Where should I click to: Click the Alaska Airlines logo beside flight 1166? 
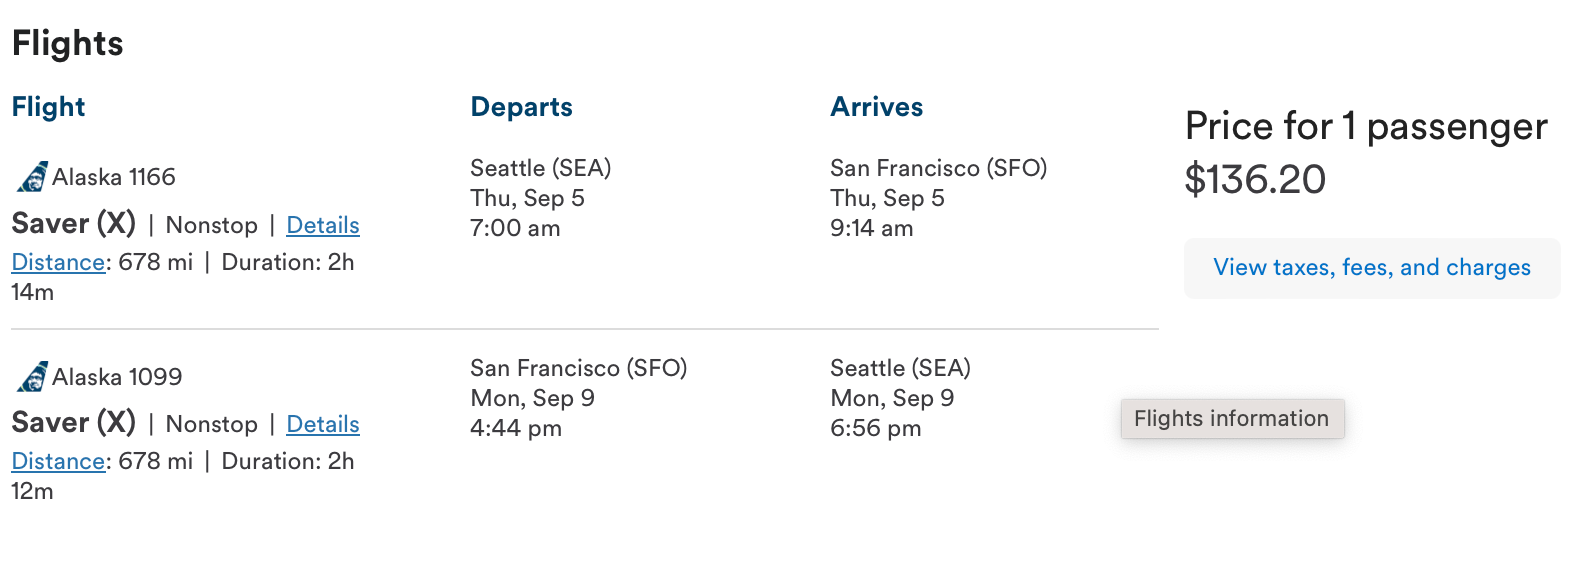(x=32, y=177)
